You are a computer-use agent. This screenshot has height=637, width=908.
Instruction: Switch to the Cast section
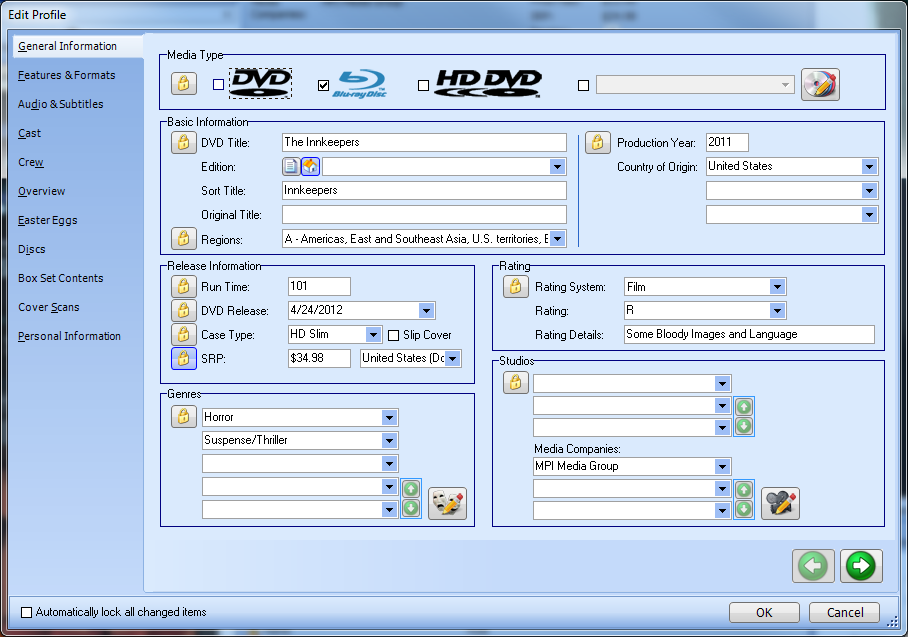tap(30, 133)
